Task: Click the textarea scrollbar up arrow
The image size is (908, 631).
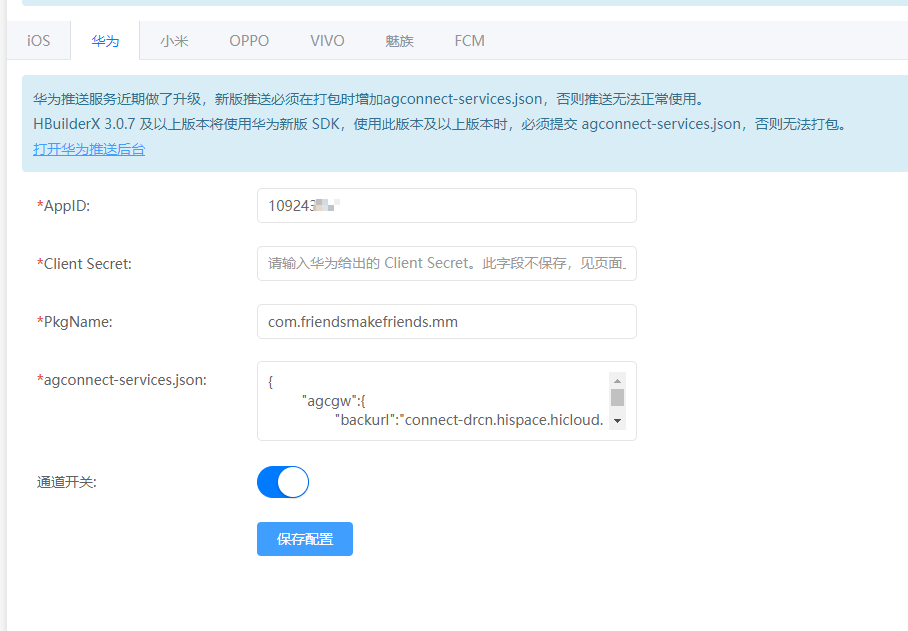Action: point(617,380)
